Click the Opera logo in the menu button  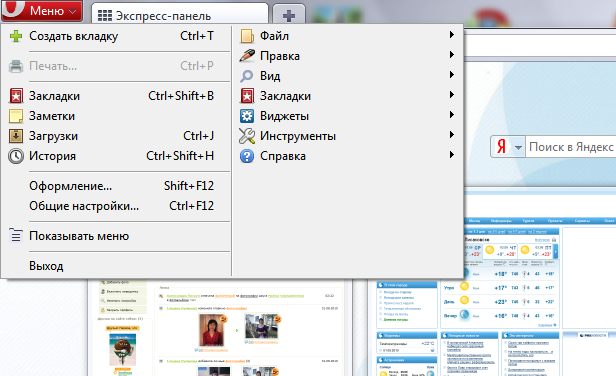pyautogui.click(x=13, y=8)
